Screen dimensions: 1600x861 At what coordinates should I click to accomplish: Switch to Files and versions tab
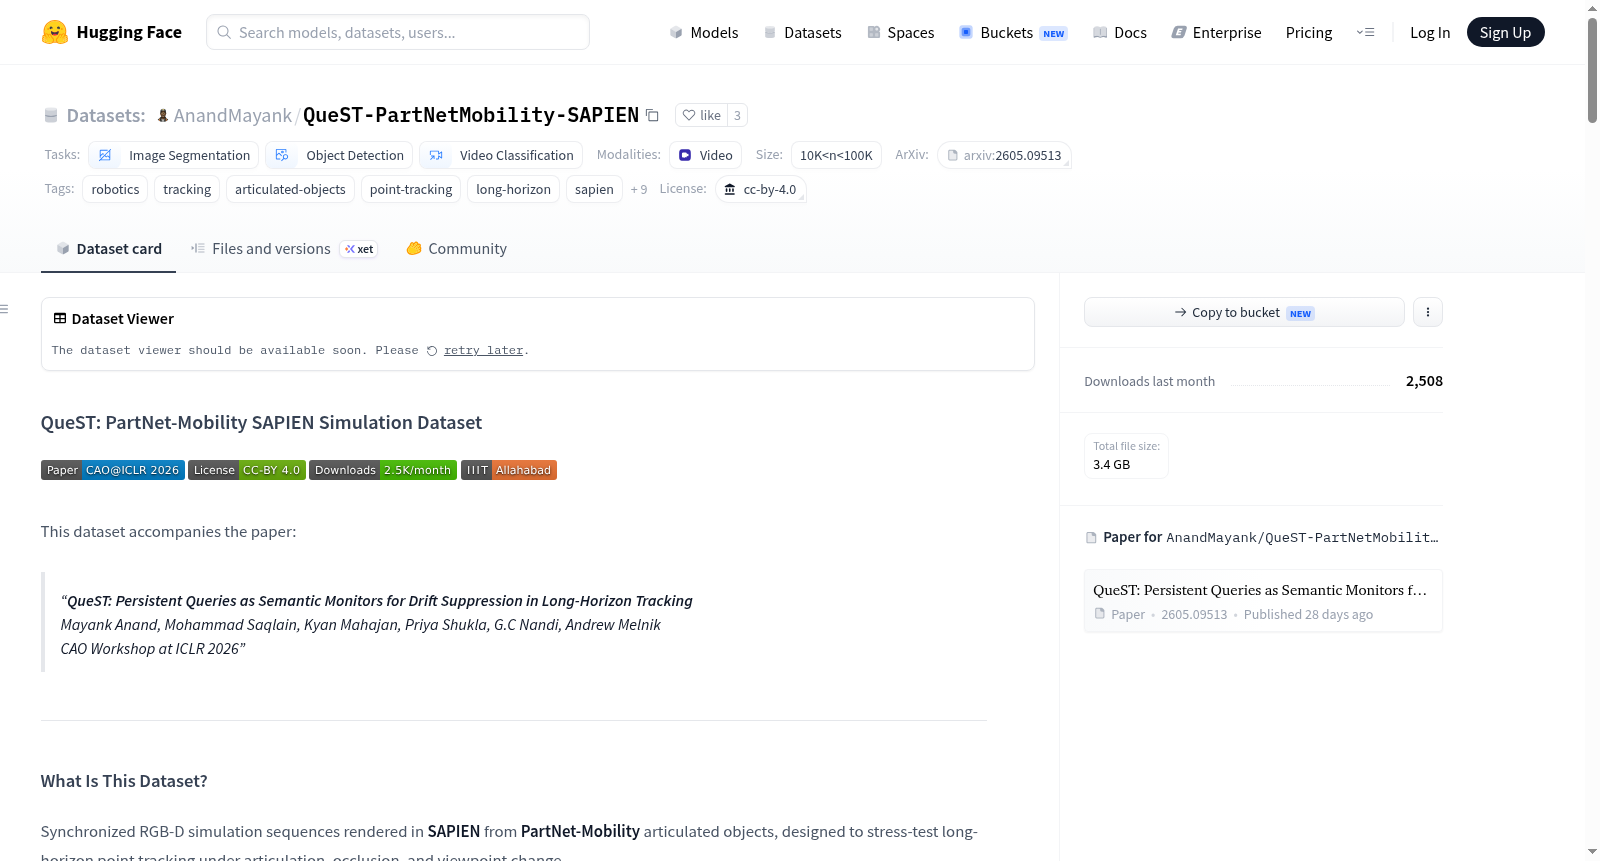[x=284, y=249]
